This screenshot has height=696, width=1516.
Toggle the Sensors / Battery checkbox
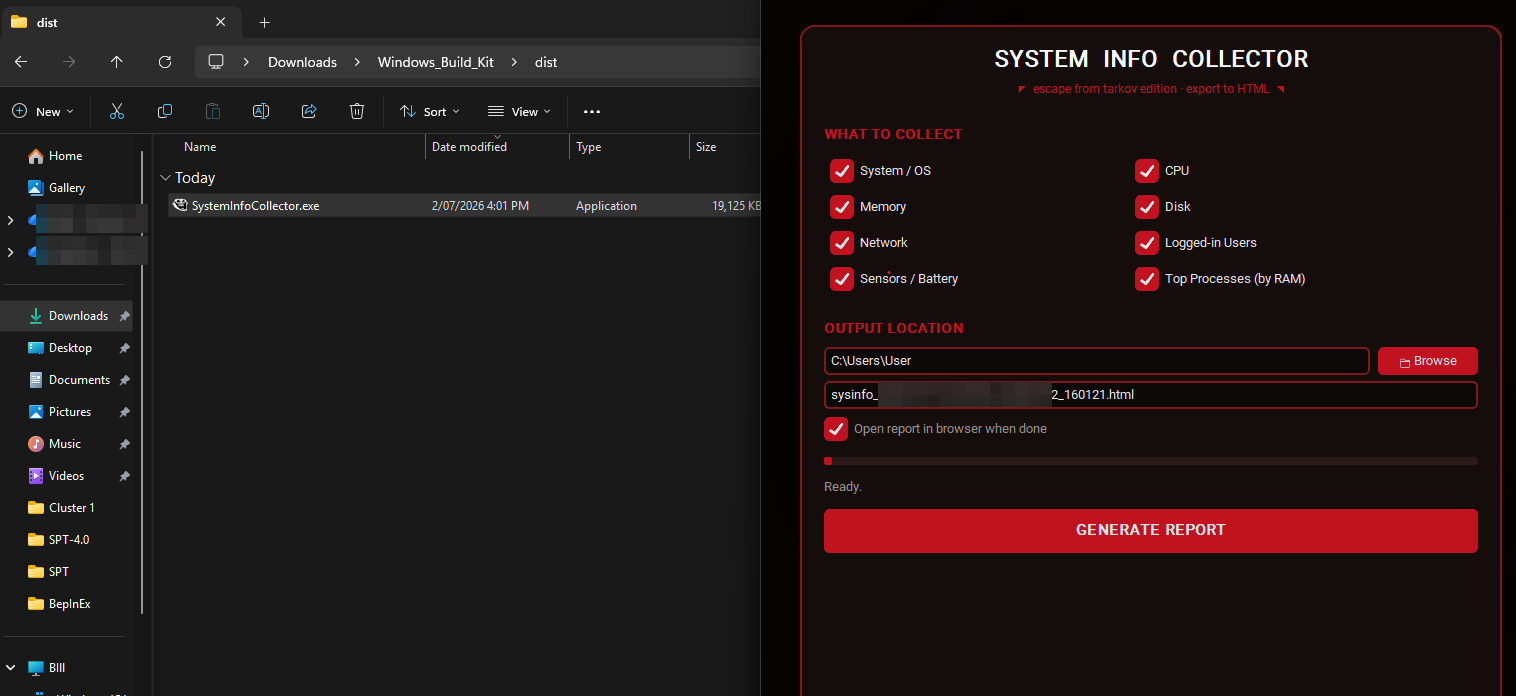(x=841, y=279)
